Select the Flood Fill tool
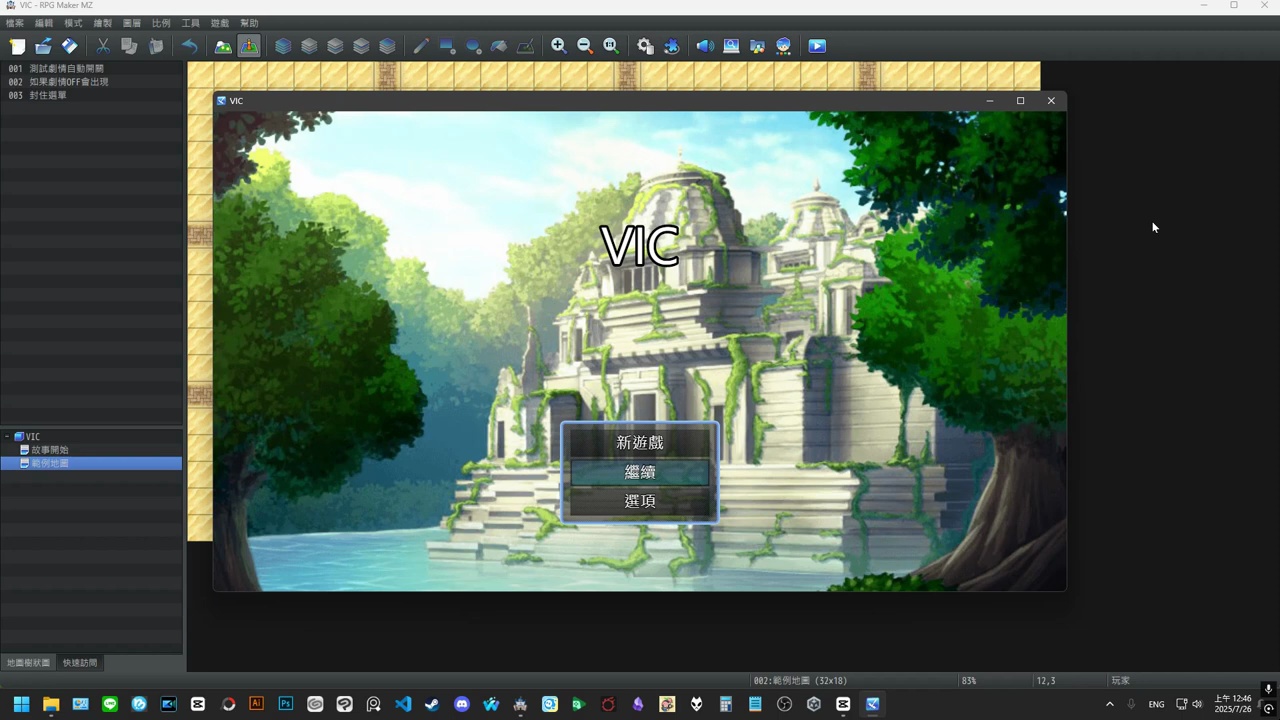 [x=499, y=46]
